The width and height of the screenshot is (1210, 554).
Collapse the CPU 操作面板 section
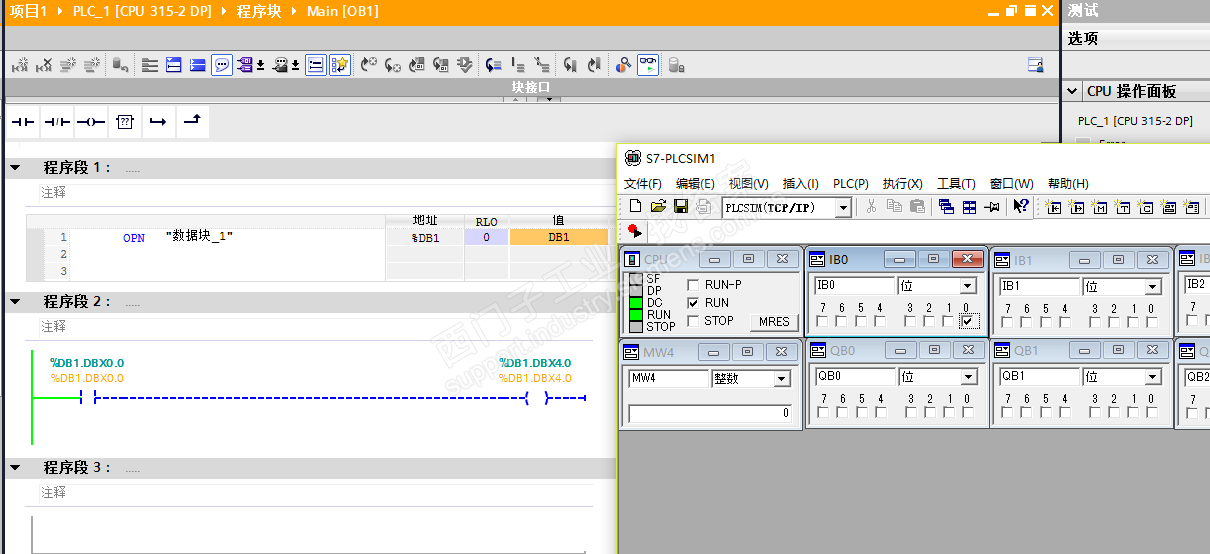coord(1073,91)
